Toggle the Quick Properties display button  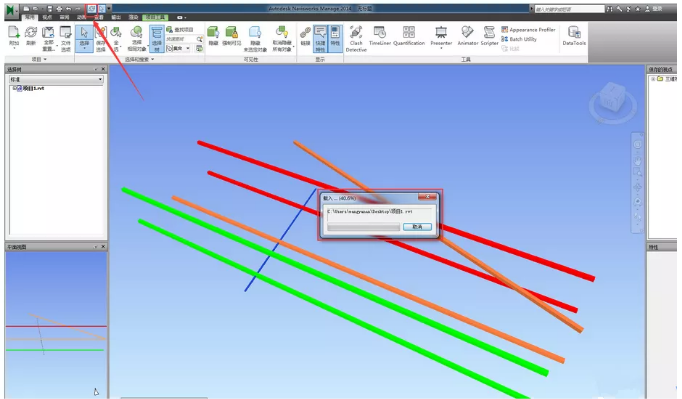pyautogui.click(x=321, y=39)
